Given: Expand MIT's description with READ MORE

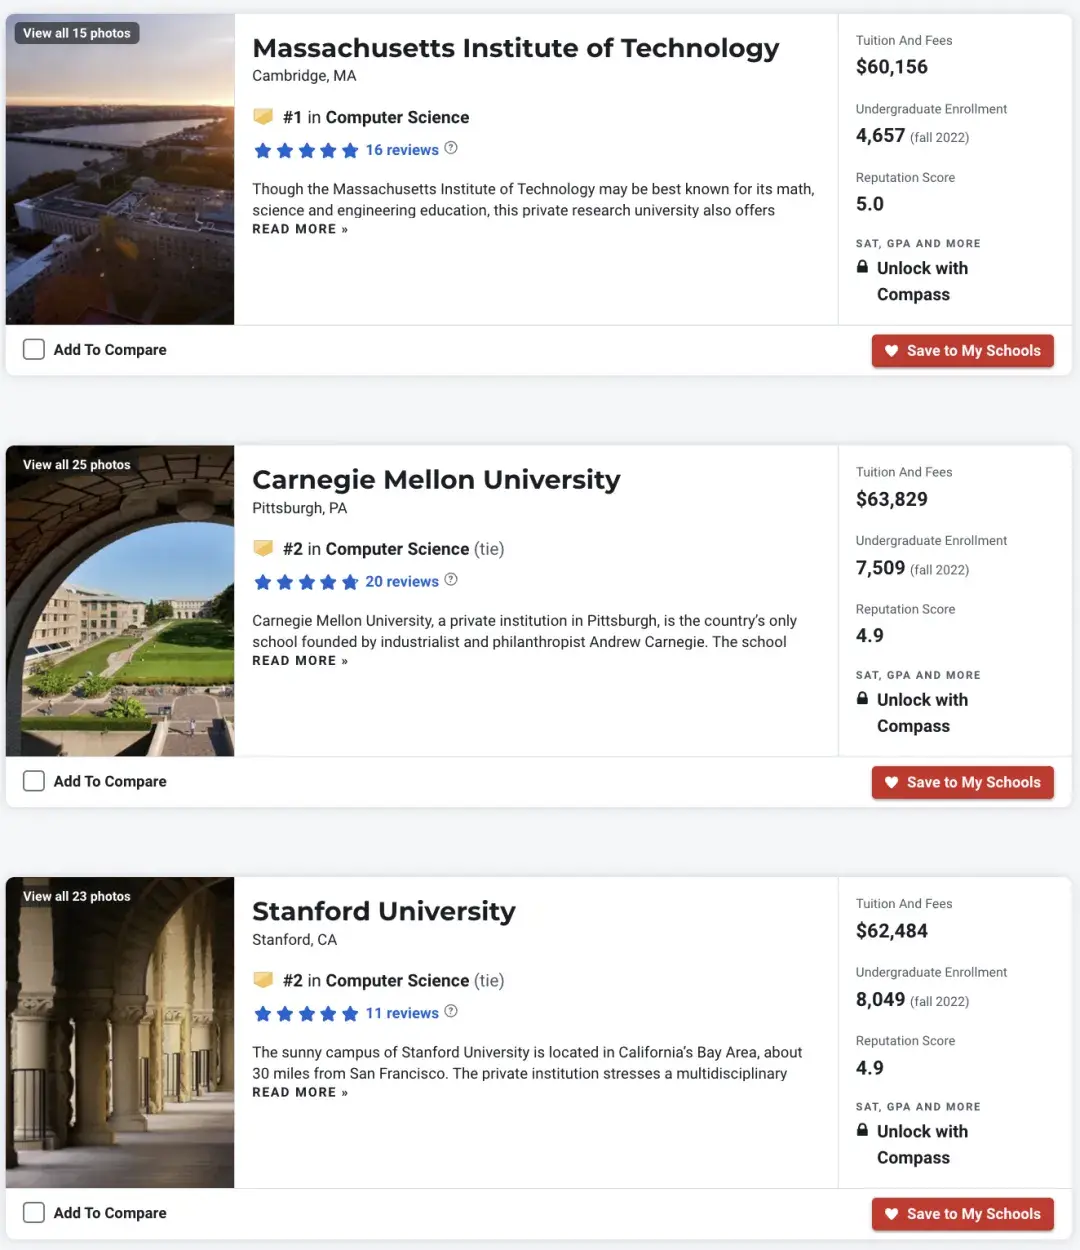Looking at the screenshot, I should coord(299,228).
